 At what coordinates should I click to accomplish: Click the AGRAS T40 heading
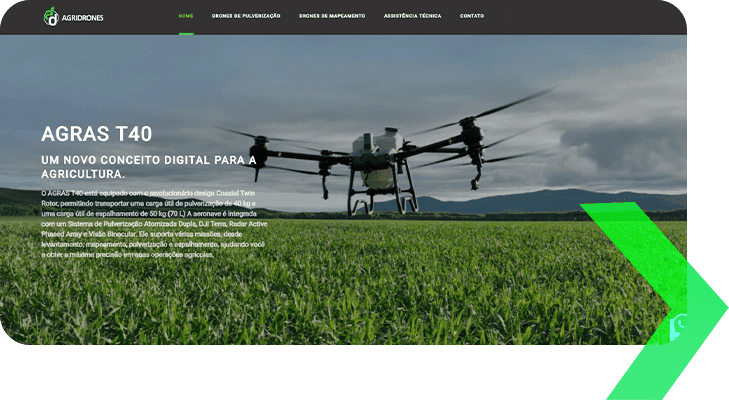pyautogui.click(x=97, y=134)
